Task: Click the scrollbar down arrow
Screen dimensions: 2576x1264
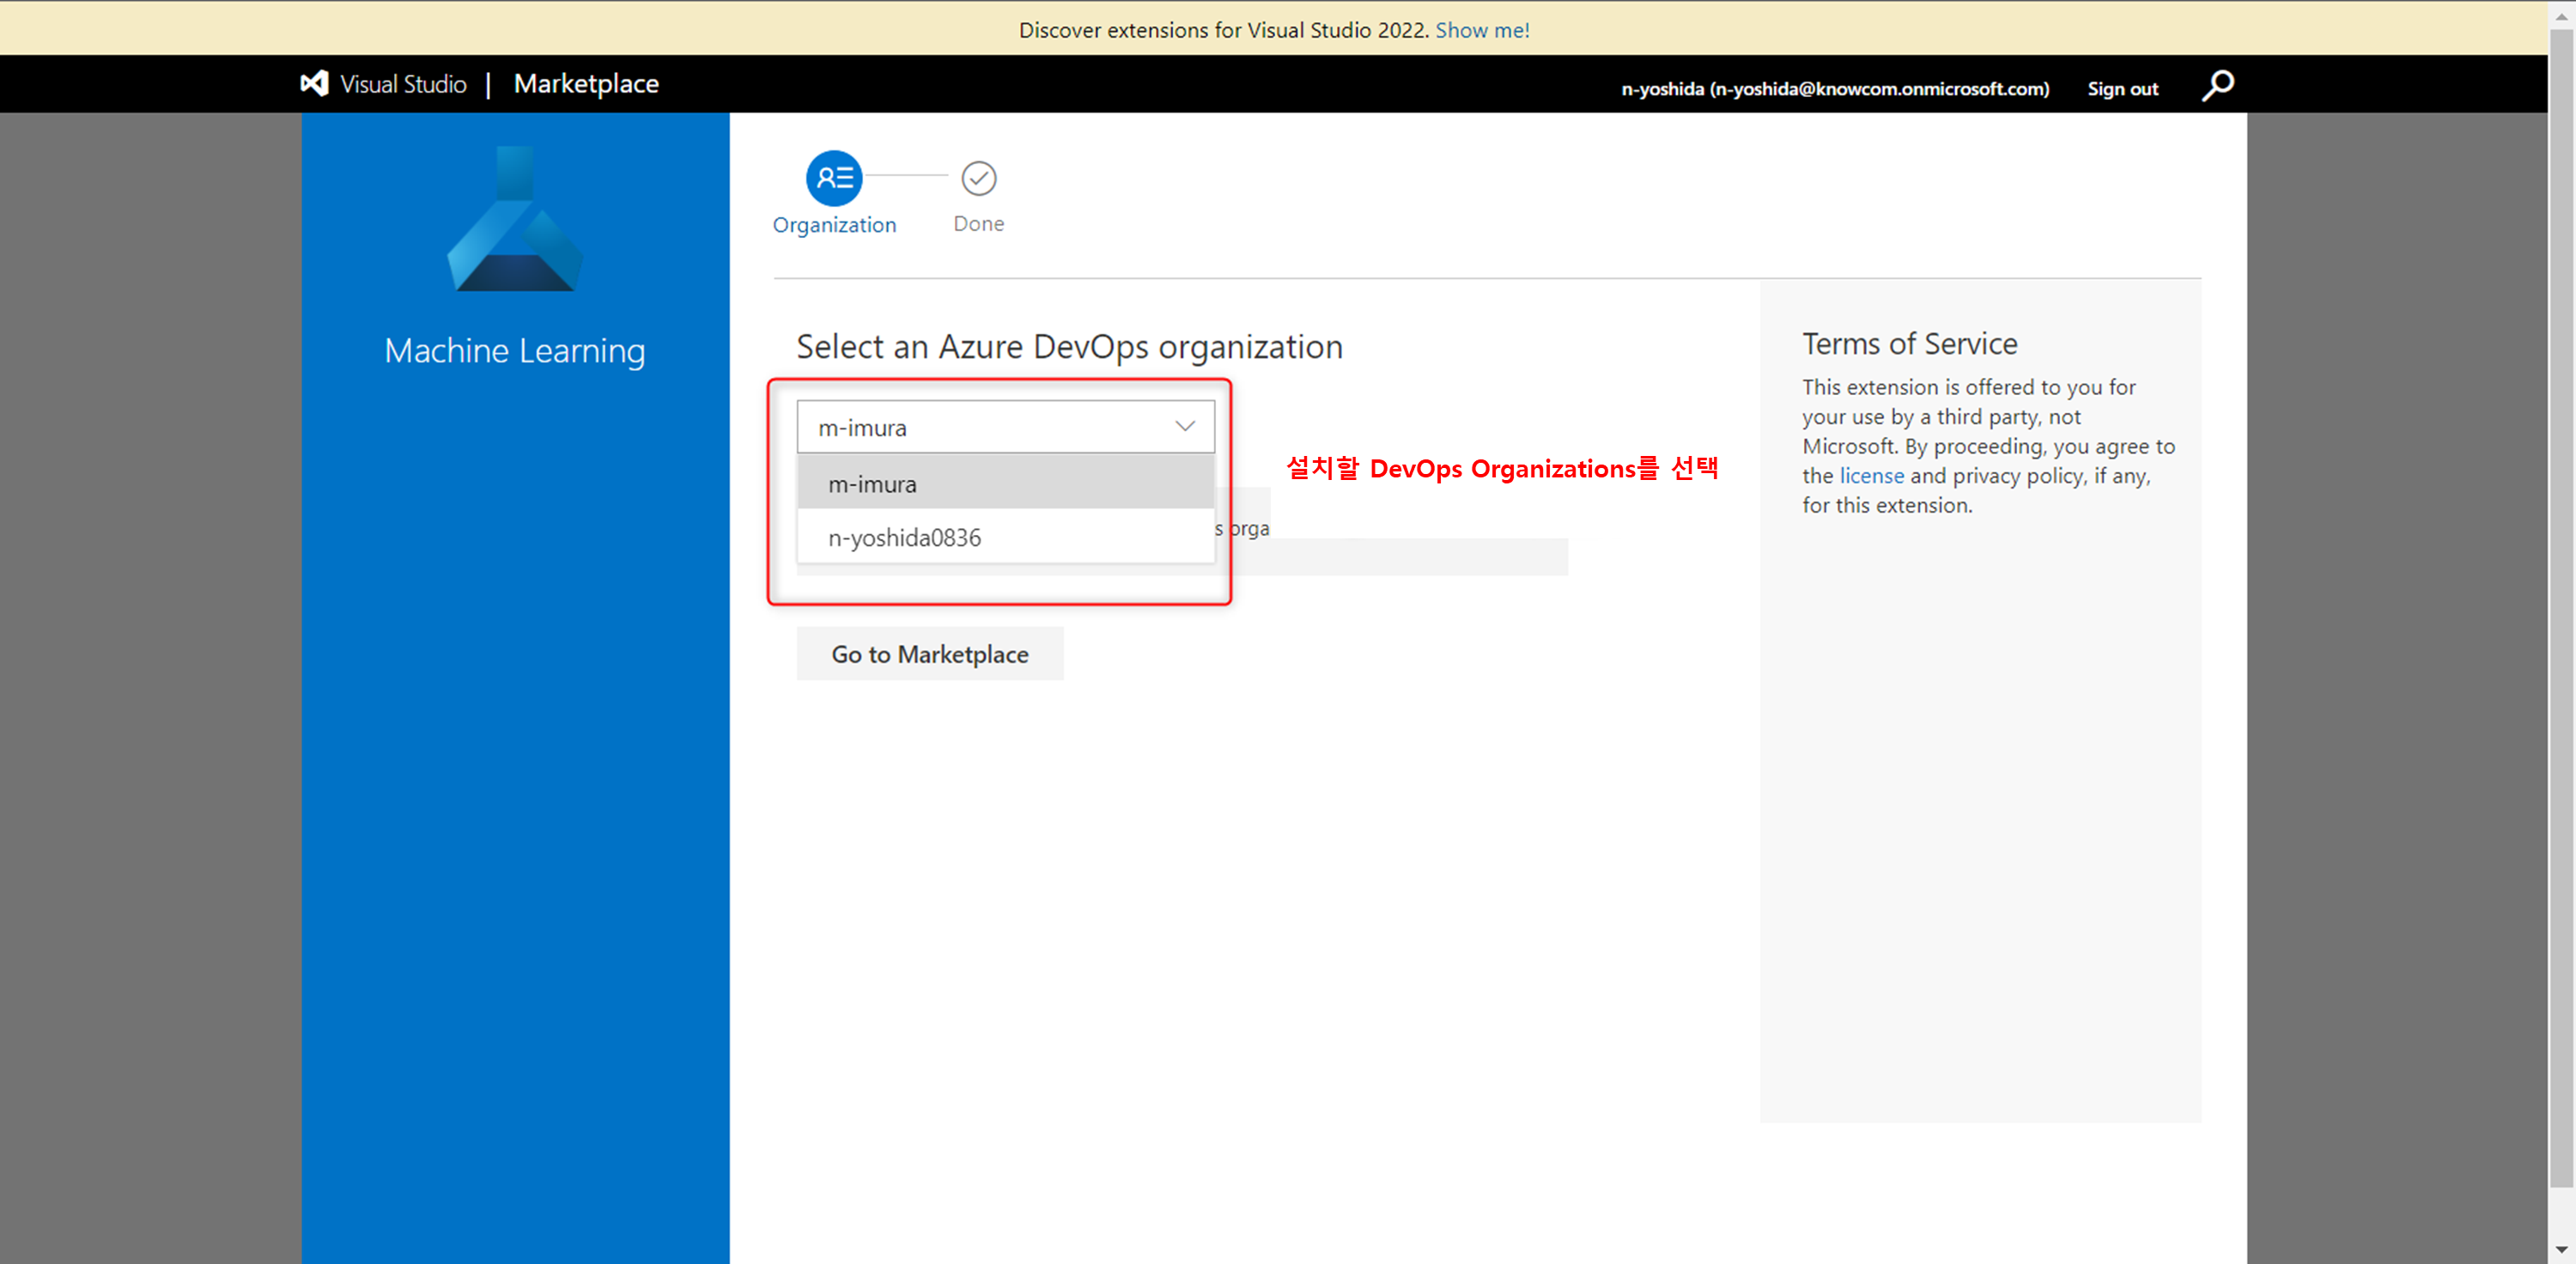Action: (x=2561, y=1249)
